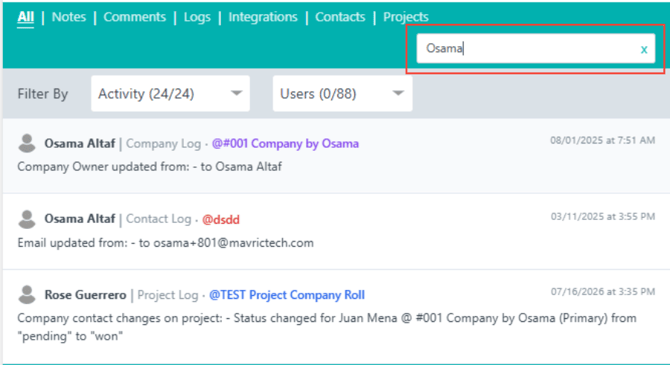Screen dimensions: 670x365
Task: Click the Osama Altaf name in the Company Log entry
Action: [x=80, y=144]
